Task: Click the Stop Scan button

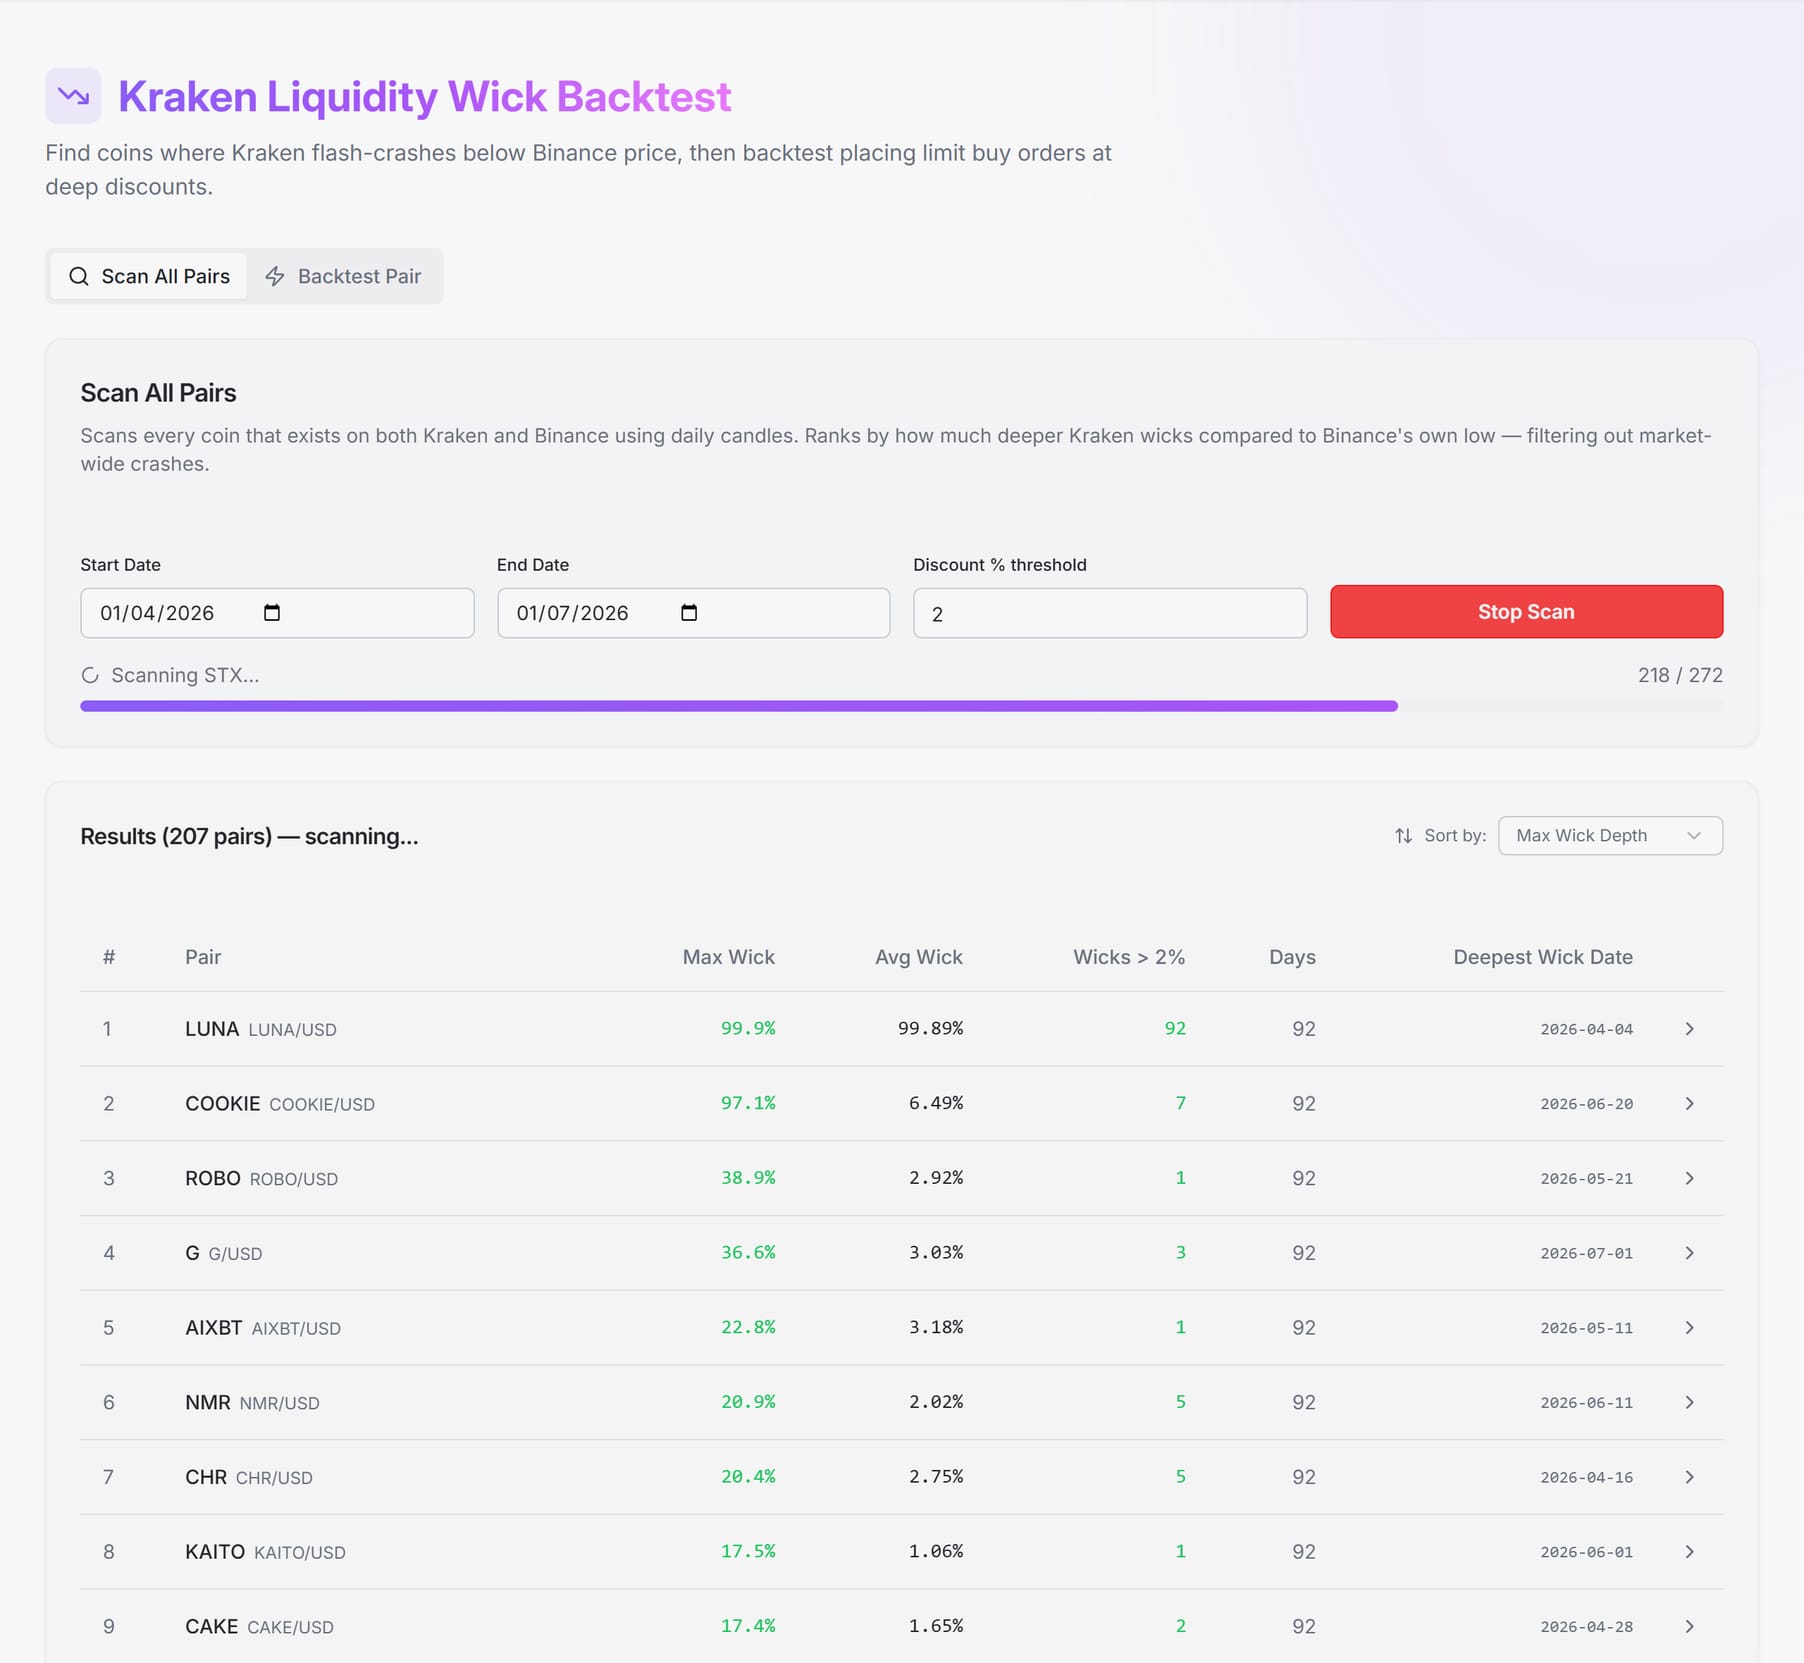Action: coord(1526,611)
